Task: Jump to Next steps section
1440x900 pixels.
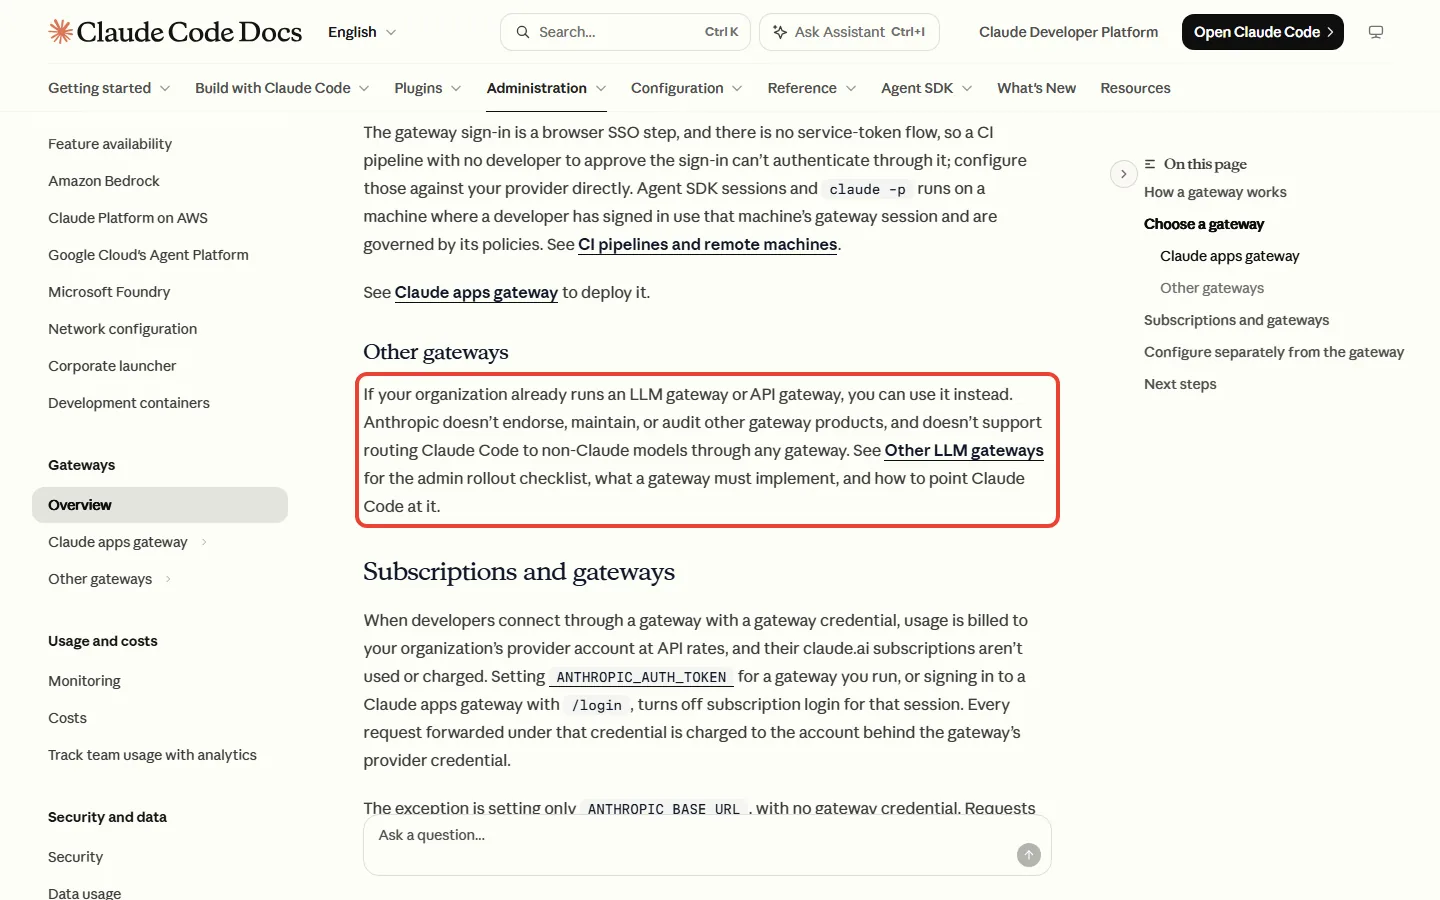Action: coord(1180,384)
